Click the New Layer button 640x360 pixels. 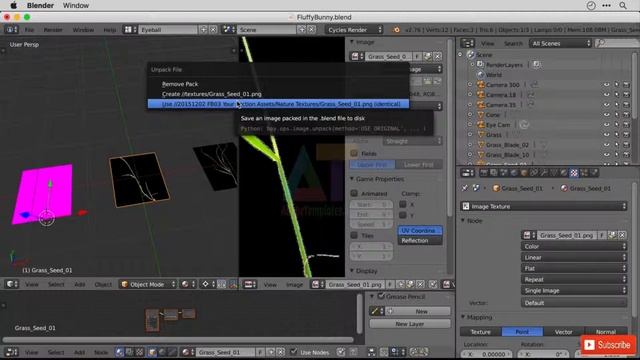pos(410,324)
